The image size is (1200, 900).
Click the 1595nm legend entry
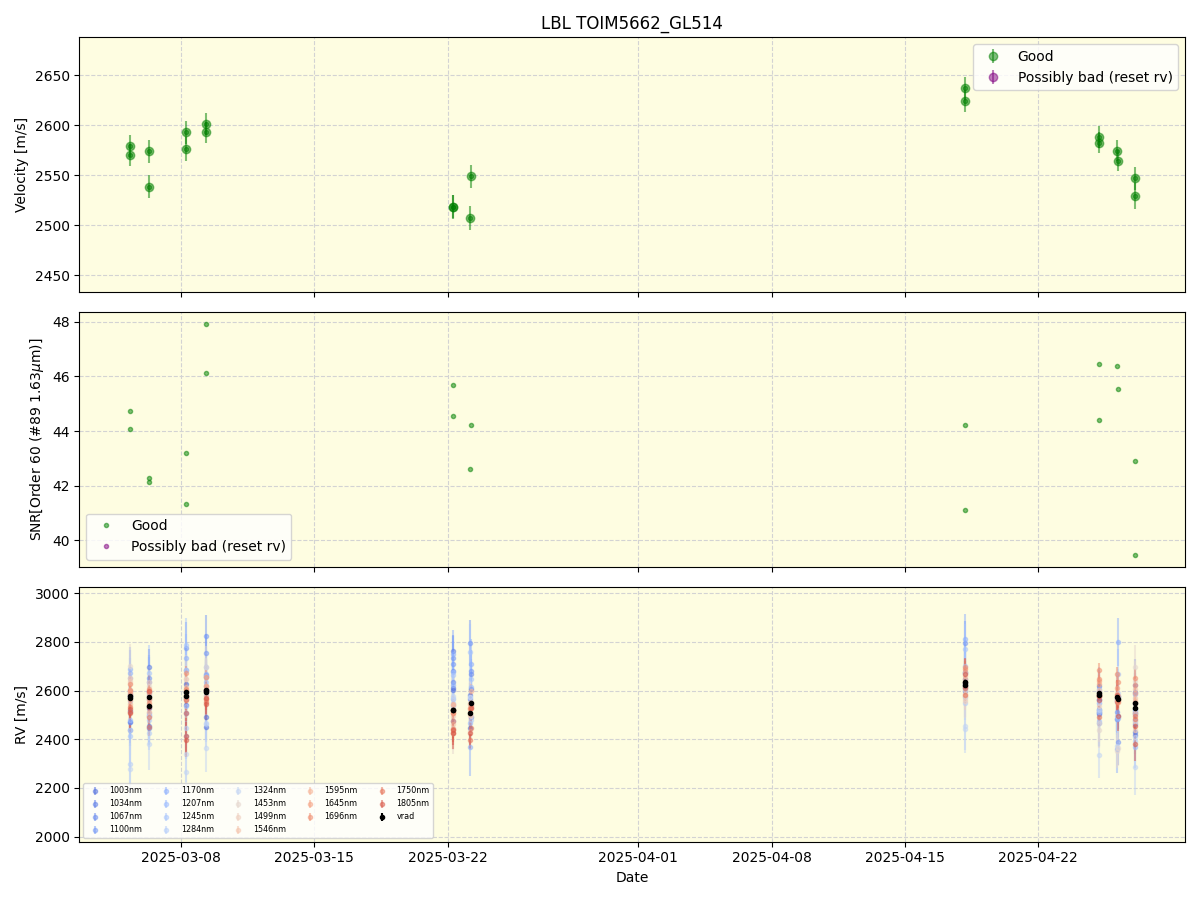(333, 790)
